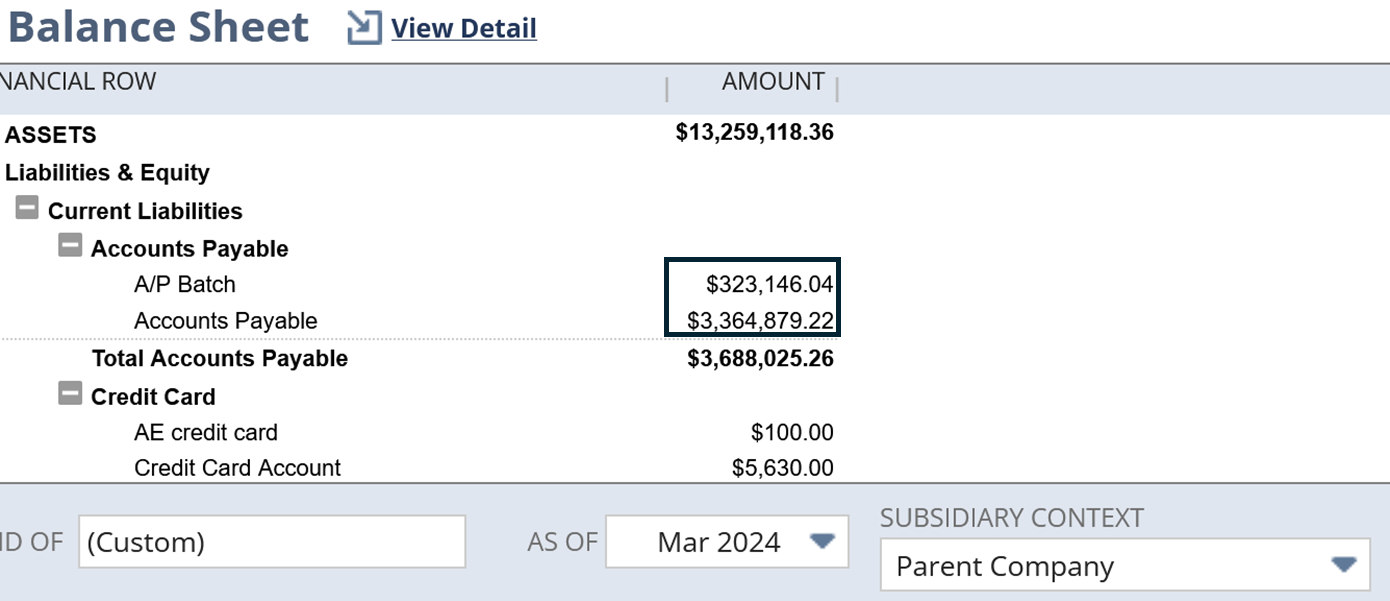Click the ASSETS total $13,259,118.36
Image resolution: width=1390 pixels, height=601 pixels.
755,133
